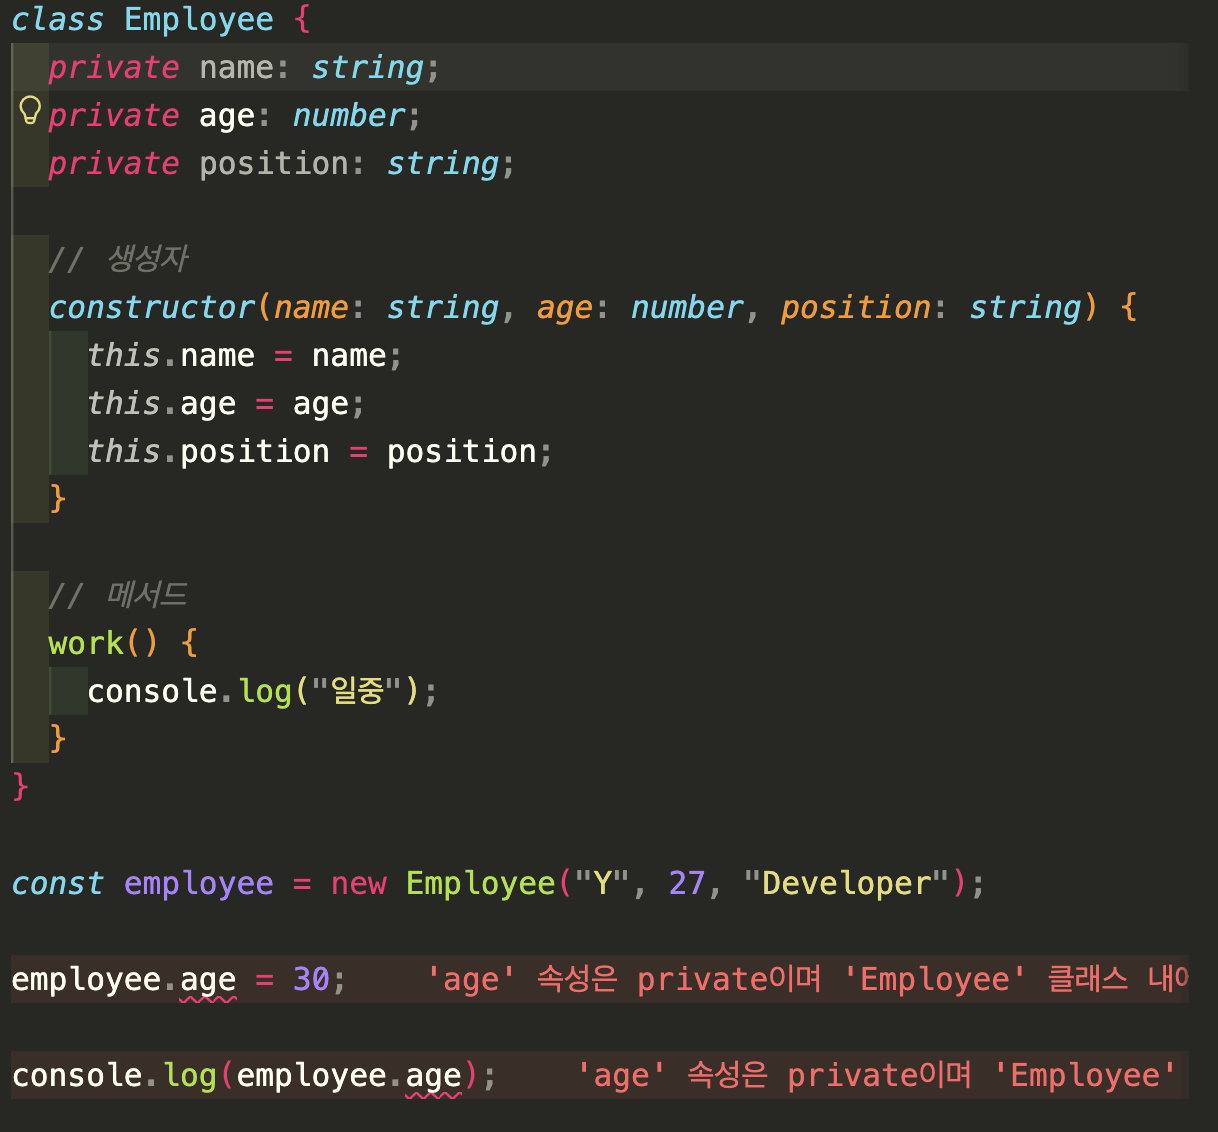
Task: Click the 'const' keyword
Action: point(58,884)
